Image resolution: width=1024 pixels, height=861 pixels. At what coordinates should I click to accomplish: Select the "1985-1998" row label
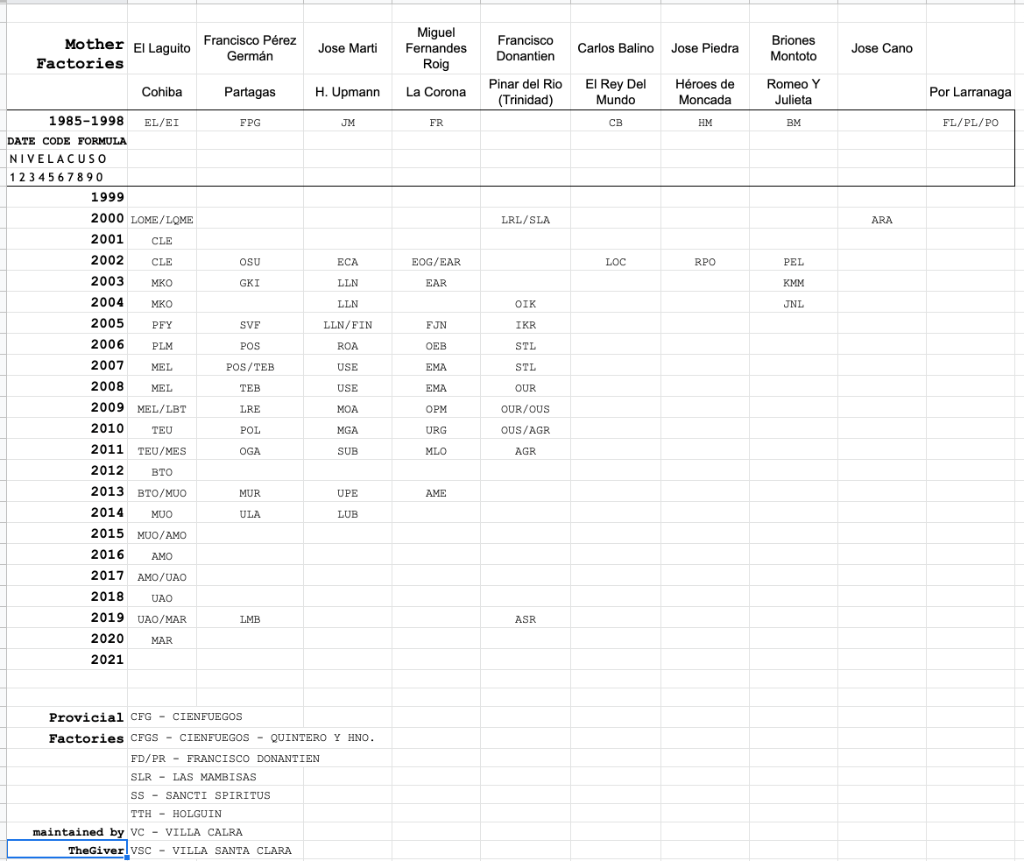click(67, 121)
